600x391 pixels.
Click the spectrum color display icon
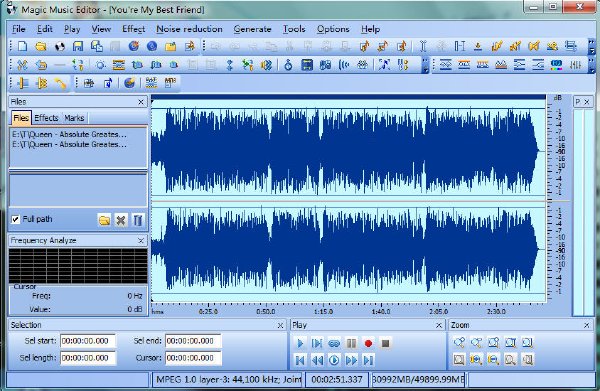coord(556,65)
